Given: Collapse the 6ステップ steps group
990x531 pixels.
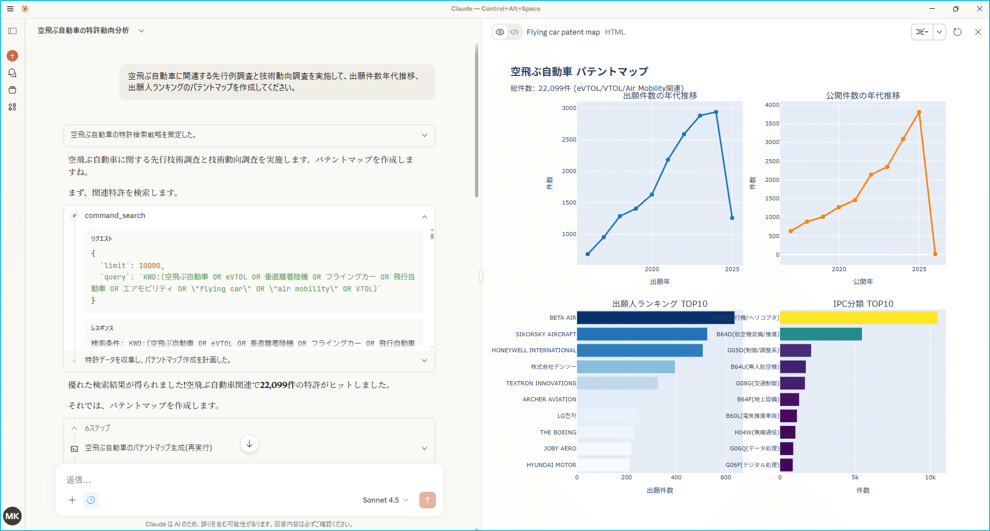Looking at the screenshot, I should 74,428.
